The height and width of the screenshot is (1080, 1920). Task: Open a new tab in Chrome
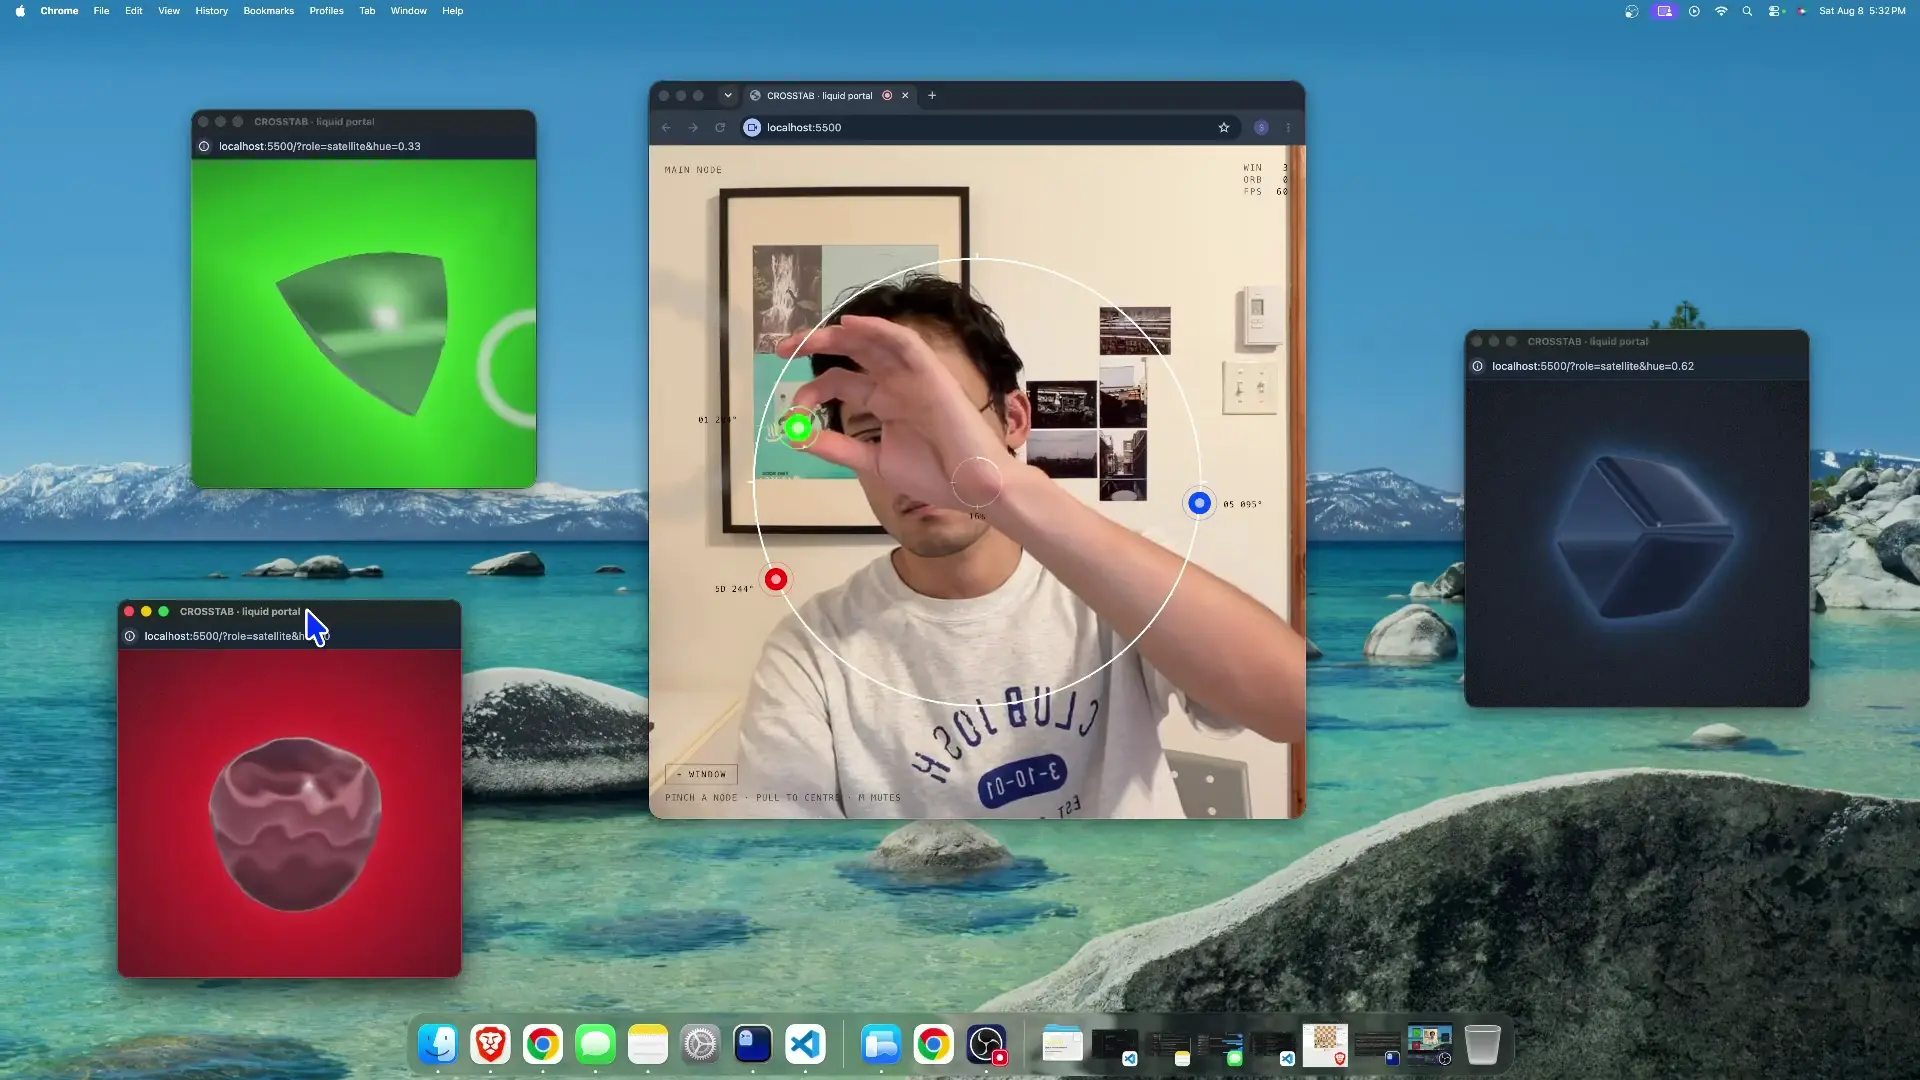[x=932, y=96]
